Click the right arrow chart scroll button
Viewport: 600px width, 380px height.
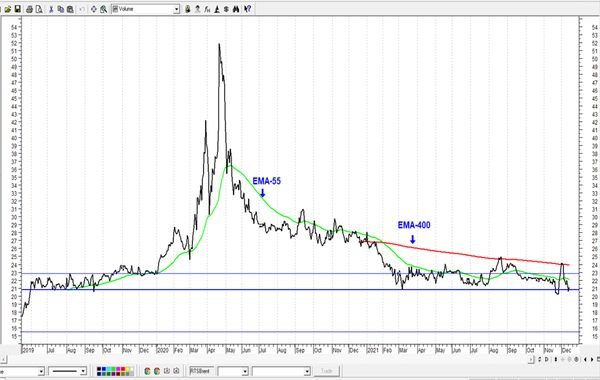(x=592, y=359)
